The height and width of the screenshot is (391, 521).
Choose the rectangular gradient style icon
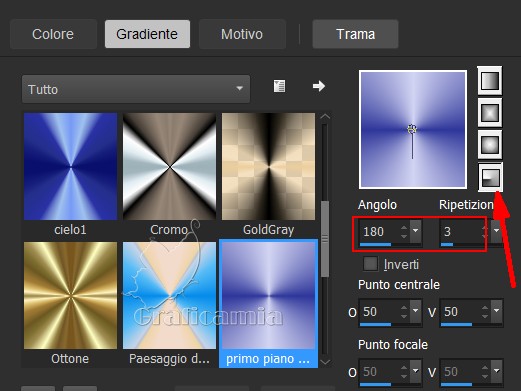(x=490, y=113)
